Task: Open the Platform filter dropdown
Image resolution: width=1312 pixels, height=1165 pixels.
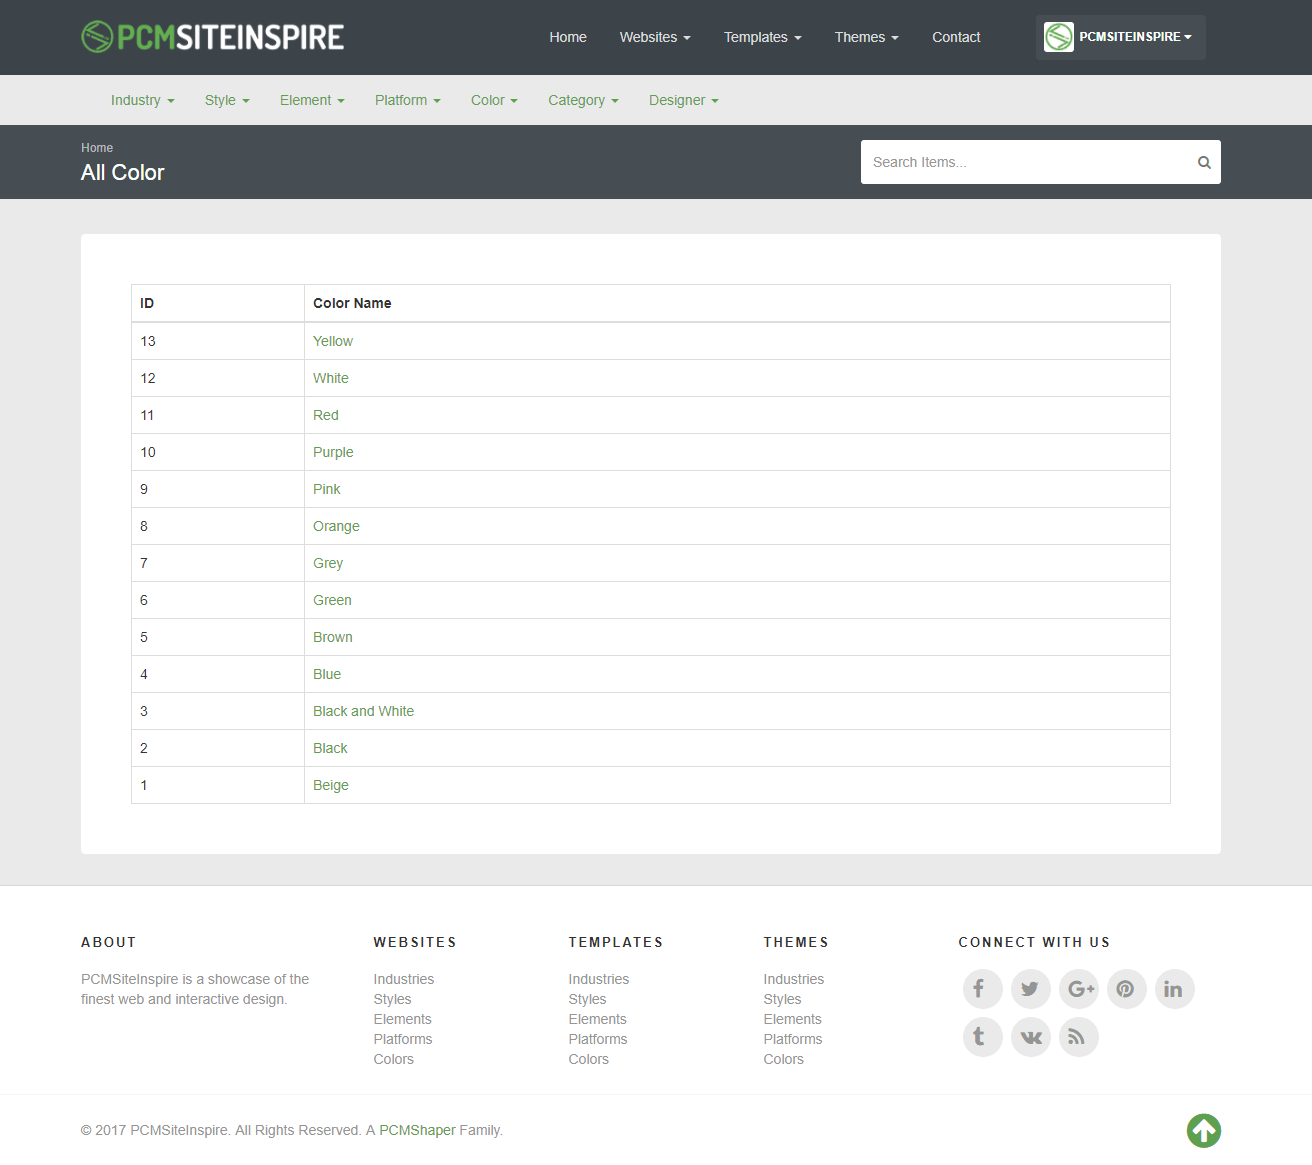Action: 407,100
